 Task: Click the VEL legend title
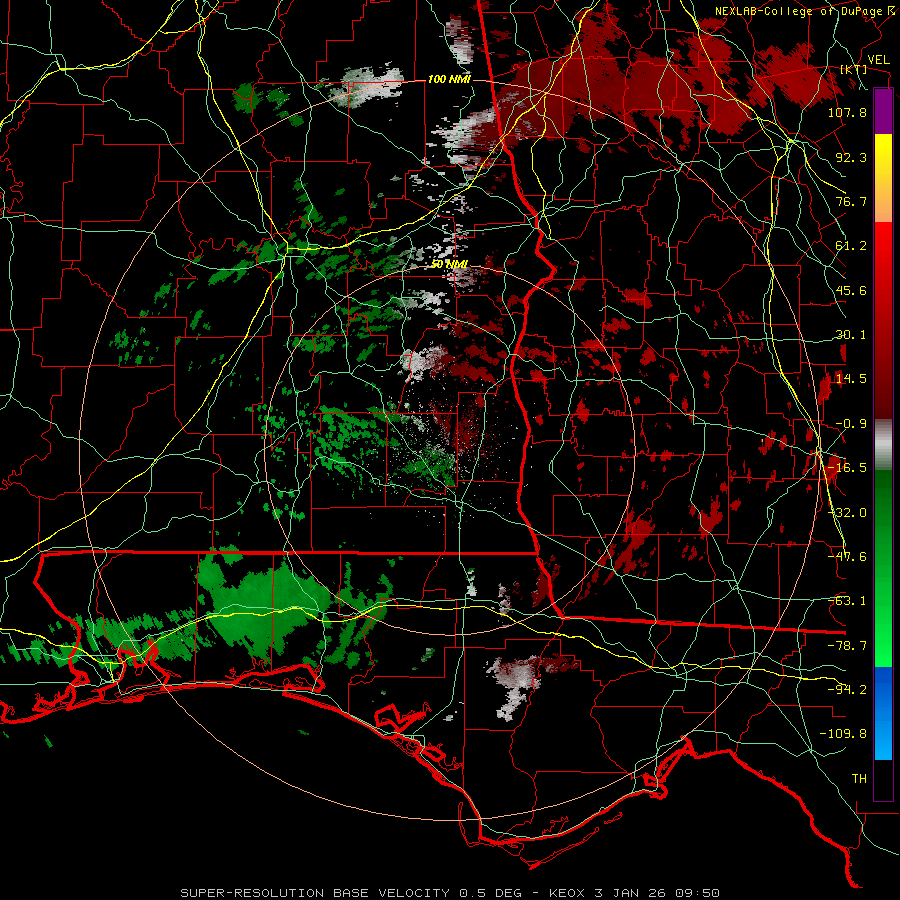[x=878, y=60]
